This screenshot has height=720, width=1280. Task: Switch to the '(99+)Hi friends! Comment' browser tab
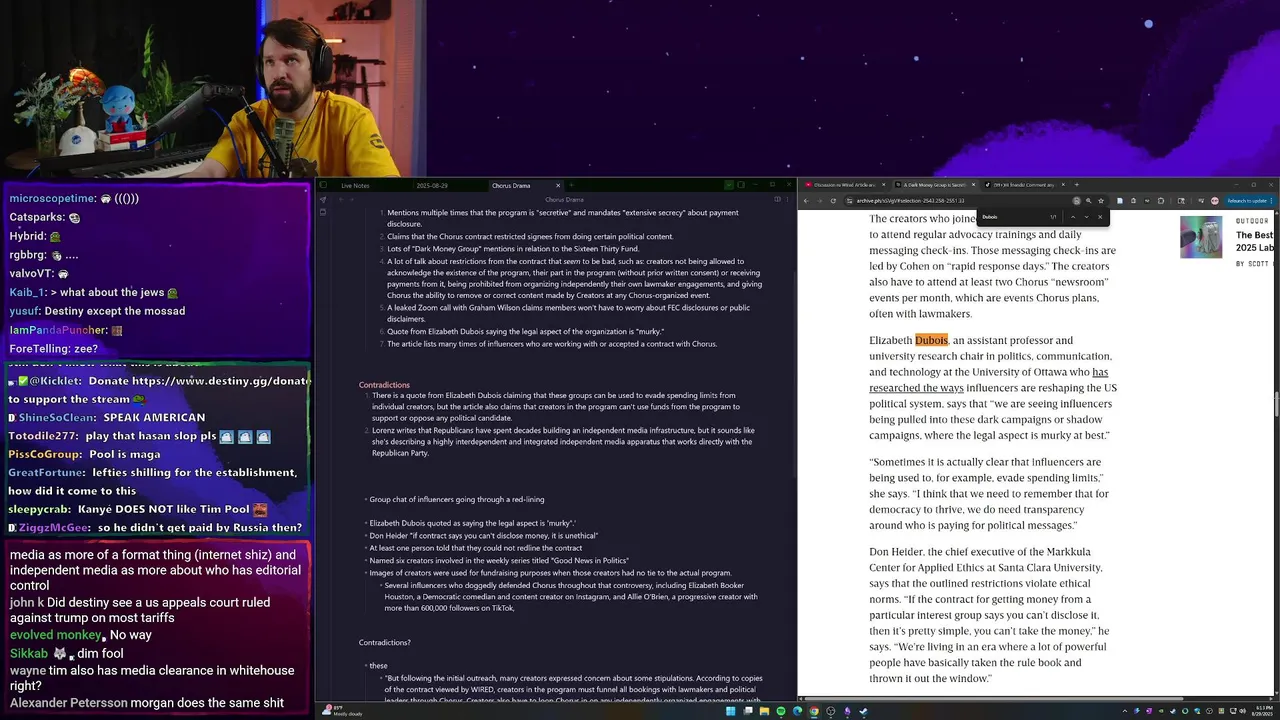(x=1024, y=185)
